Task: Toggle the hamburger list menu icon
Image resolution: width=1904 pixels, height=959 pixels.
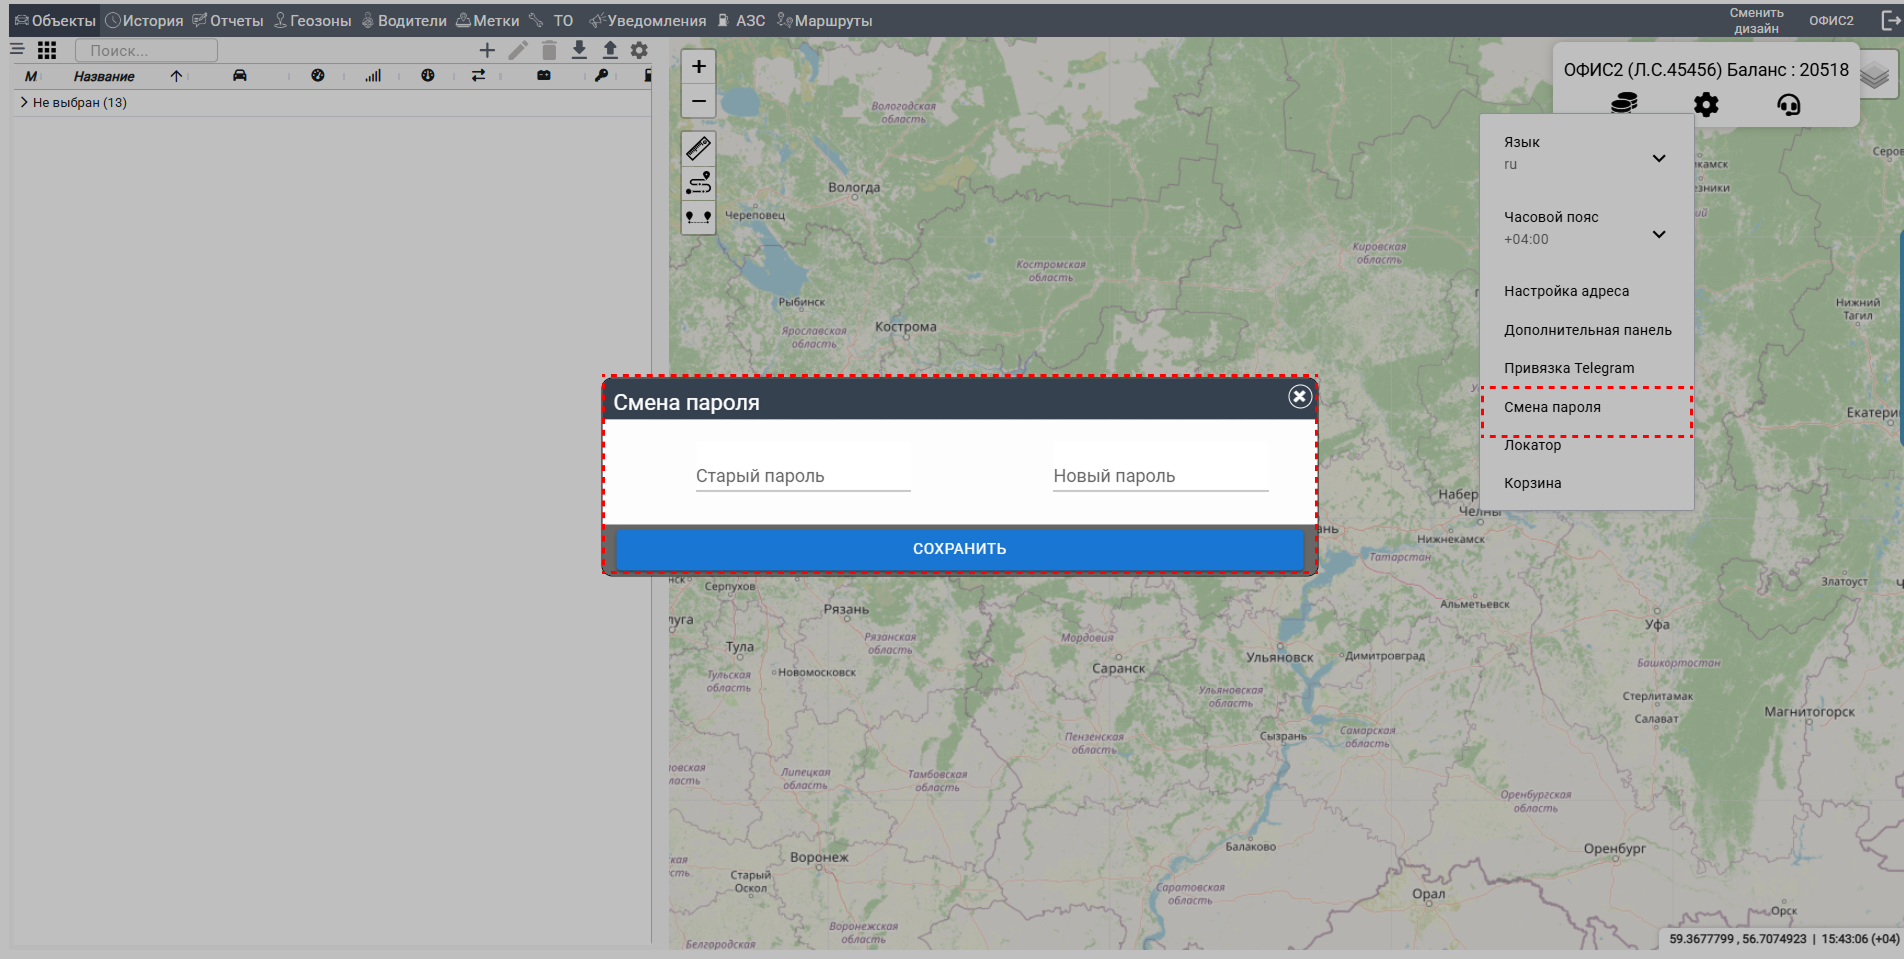Action: pos(17,49)
